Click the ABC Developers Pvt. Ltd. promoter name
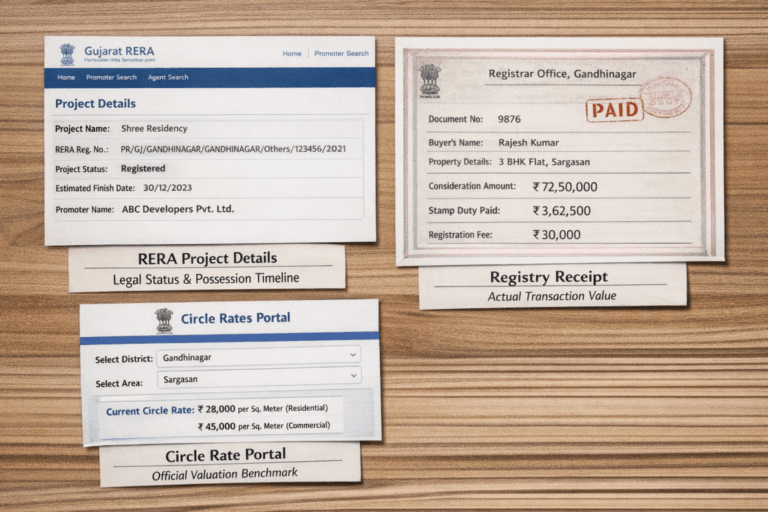Viewport: 768px width, 512px height. coord(177,209)
